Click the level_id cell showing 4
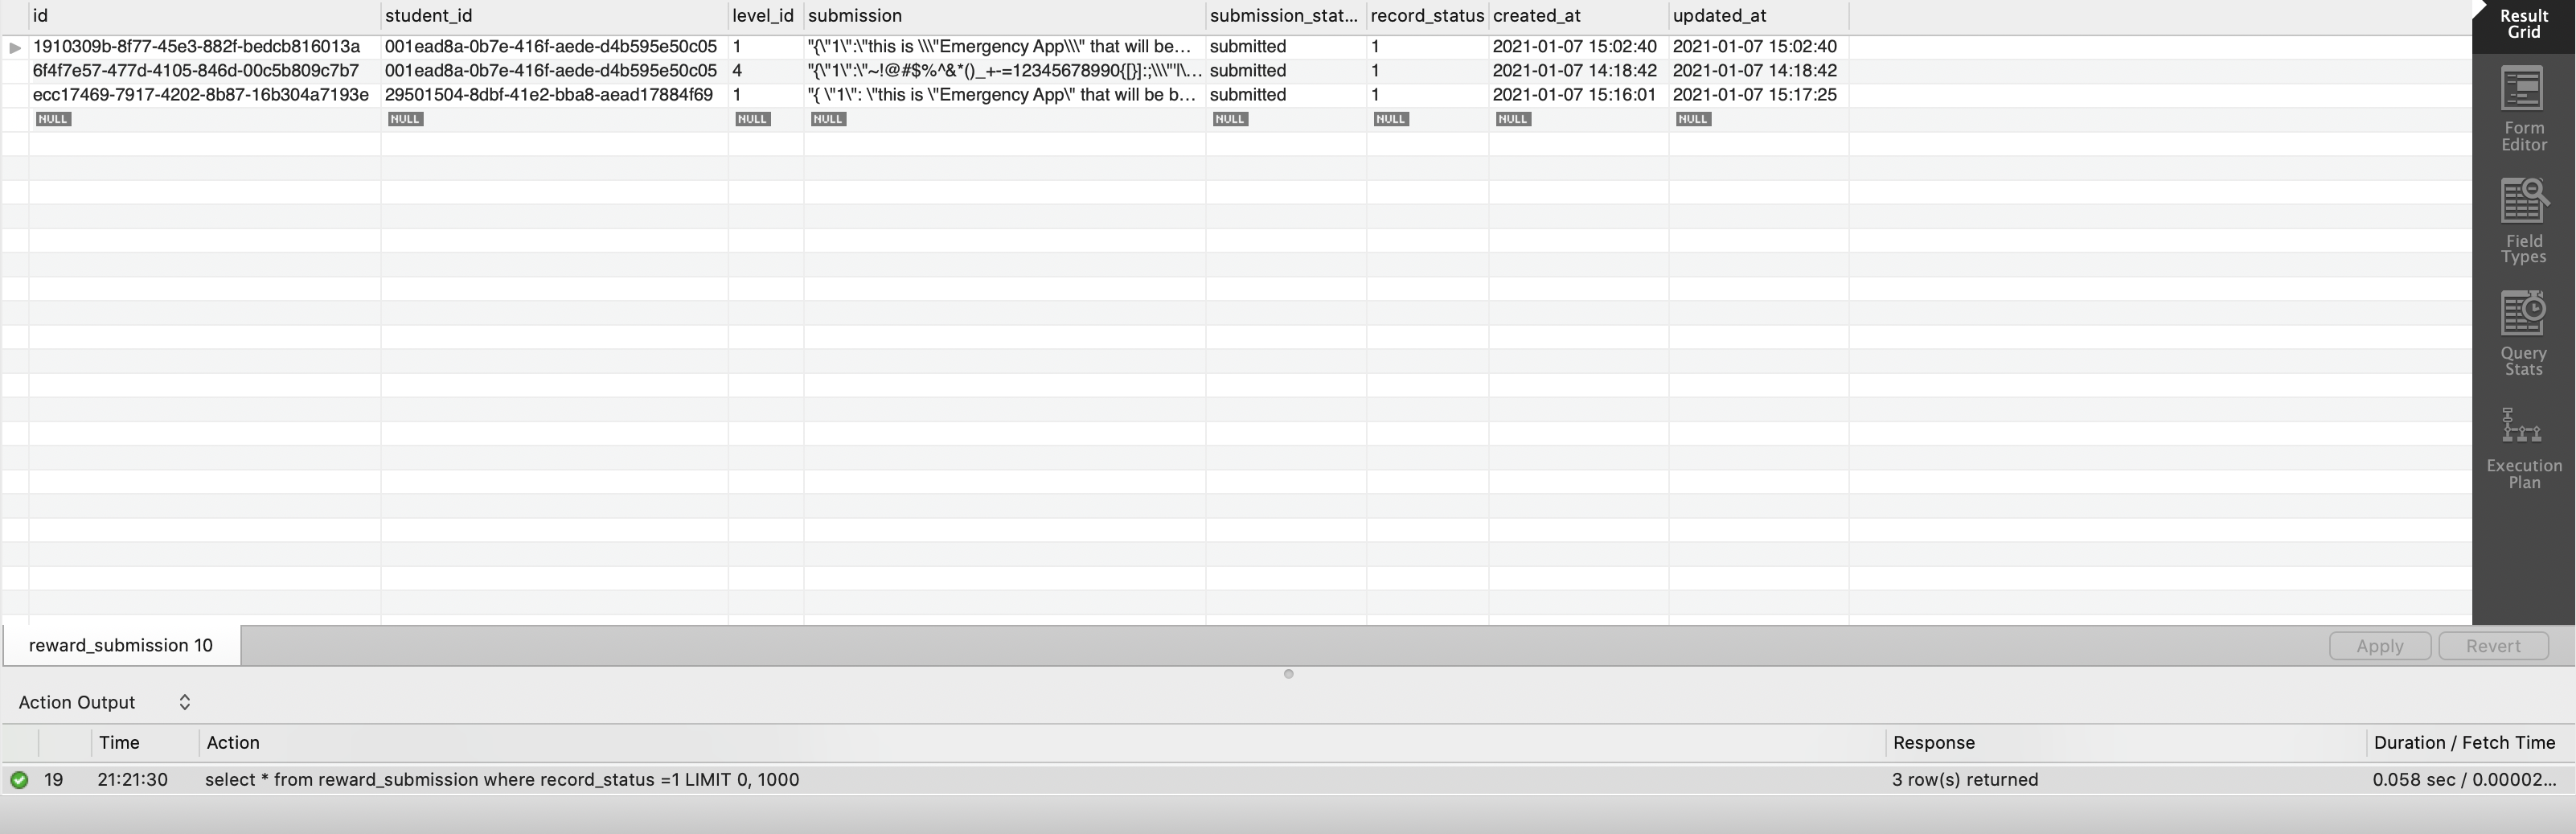 coord(737,71)
